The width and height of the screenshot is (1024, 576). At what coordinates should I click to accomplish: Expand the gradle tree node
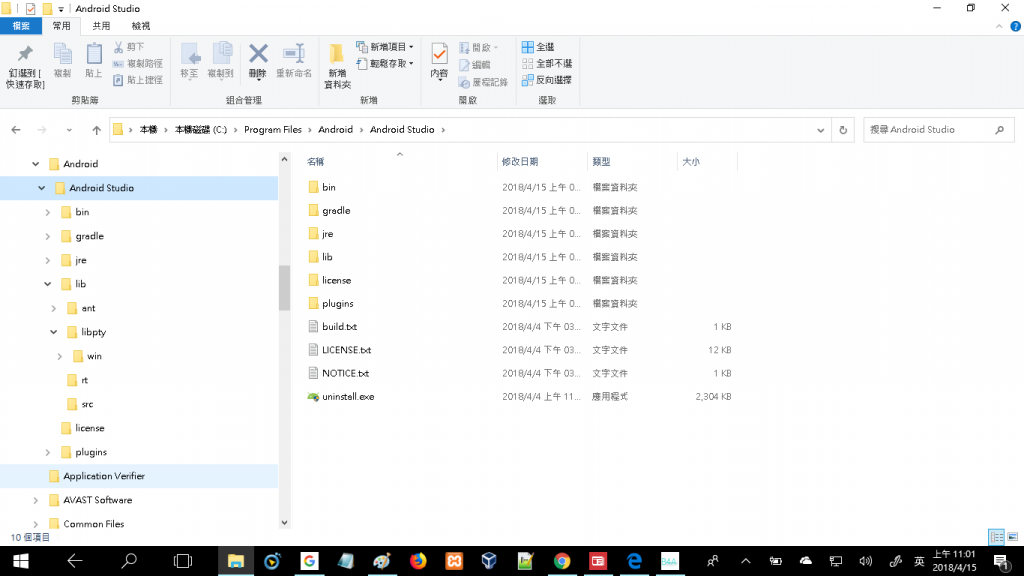coord(48,236)
